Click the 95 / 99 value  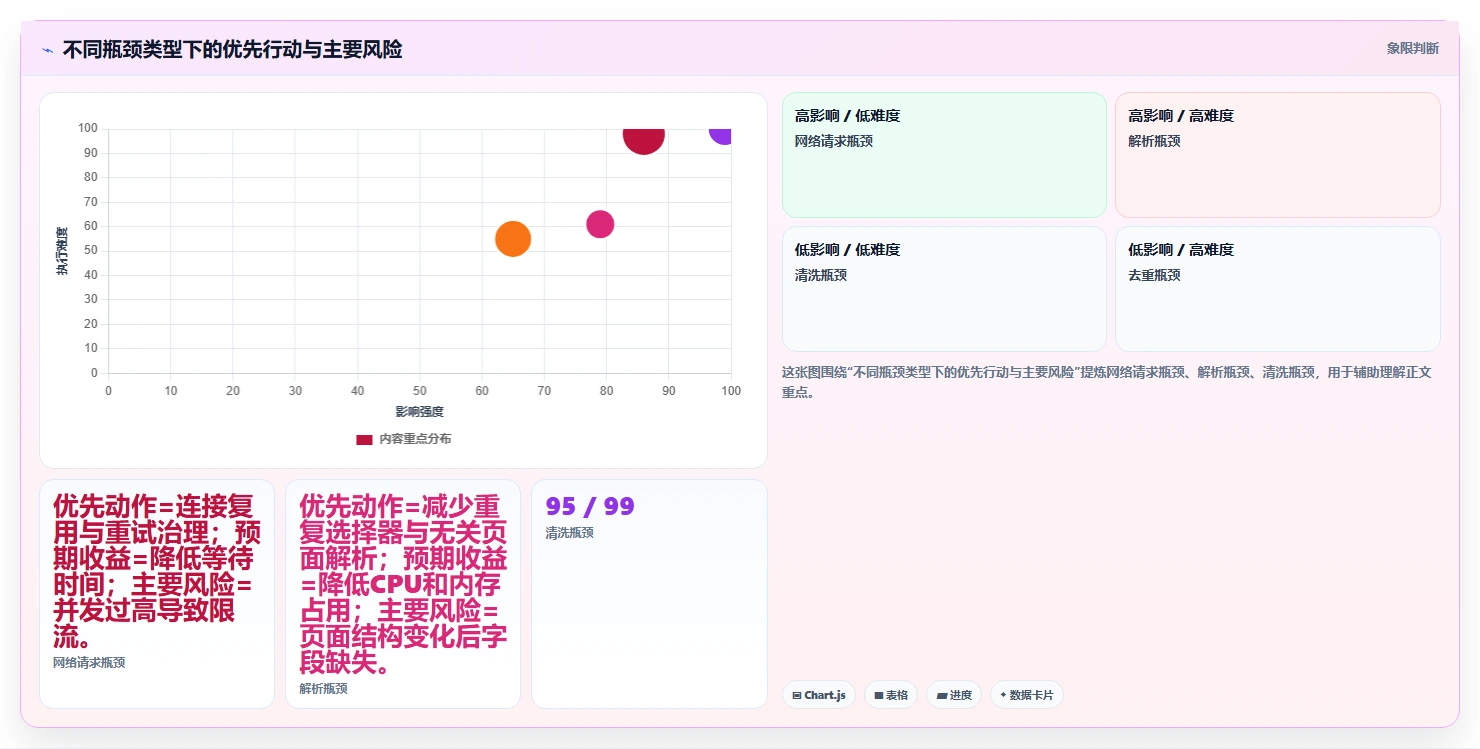pos(590,507)
